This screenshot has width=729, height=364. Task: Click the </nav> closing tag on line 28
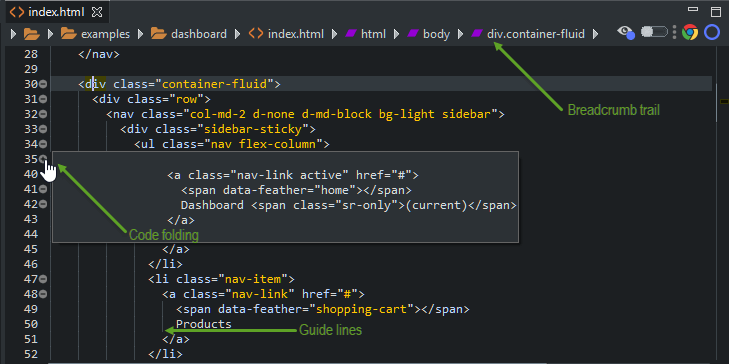tap(99, 54)
